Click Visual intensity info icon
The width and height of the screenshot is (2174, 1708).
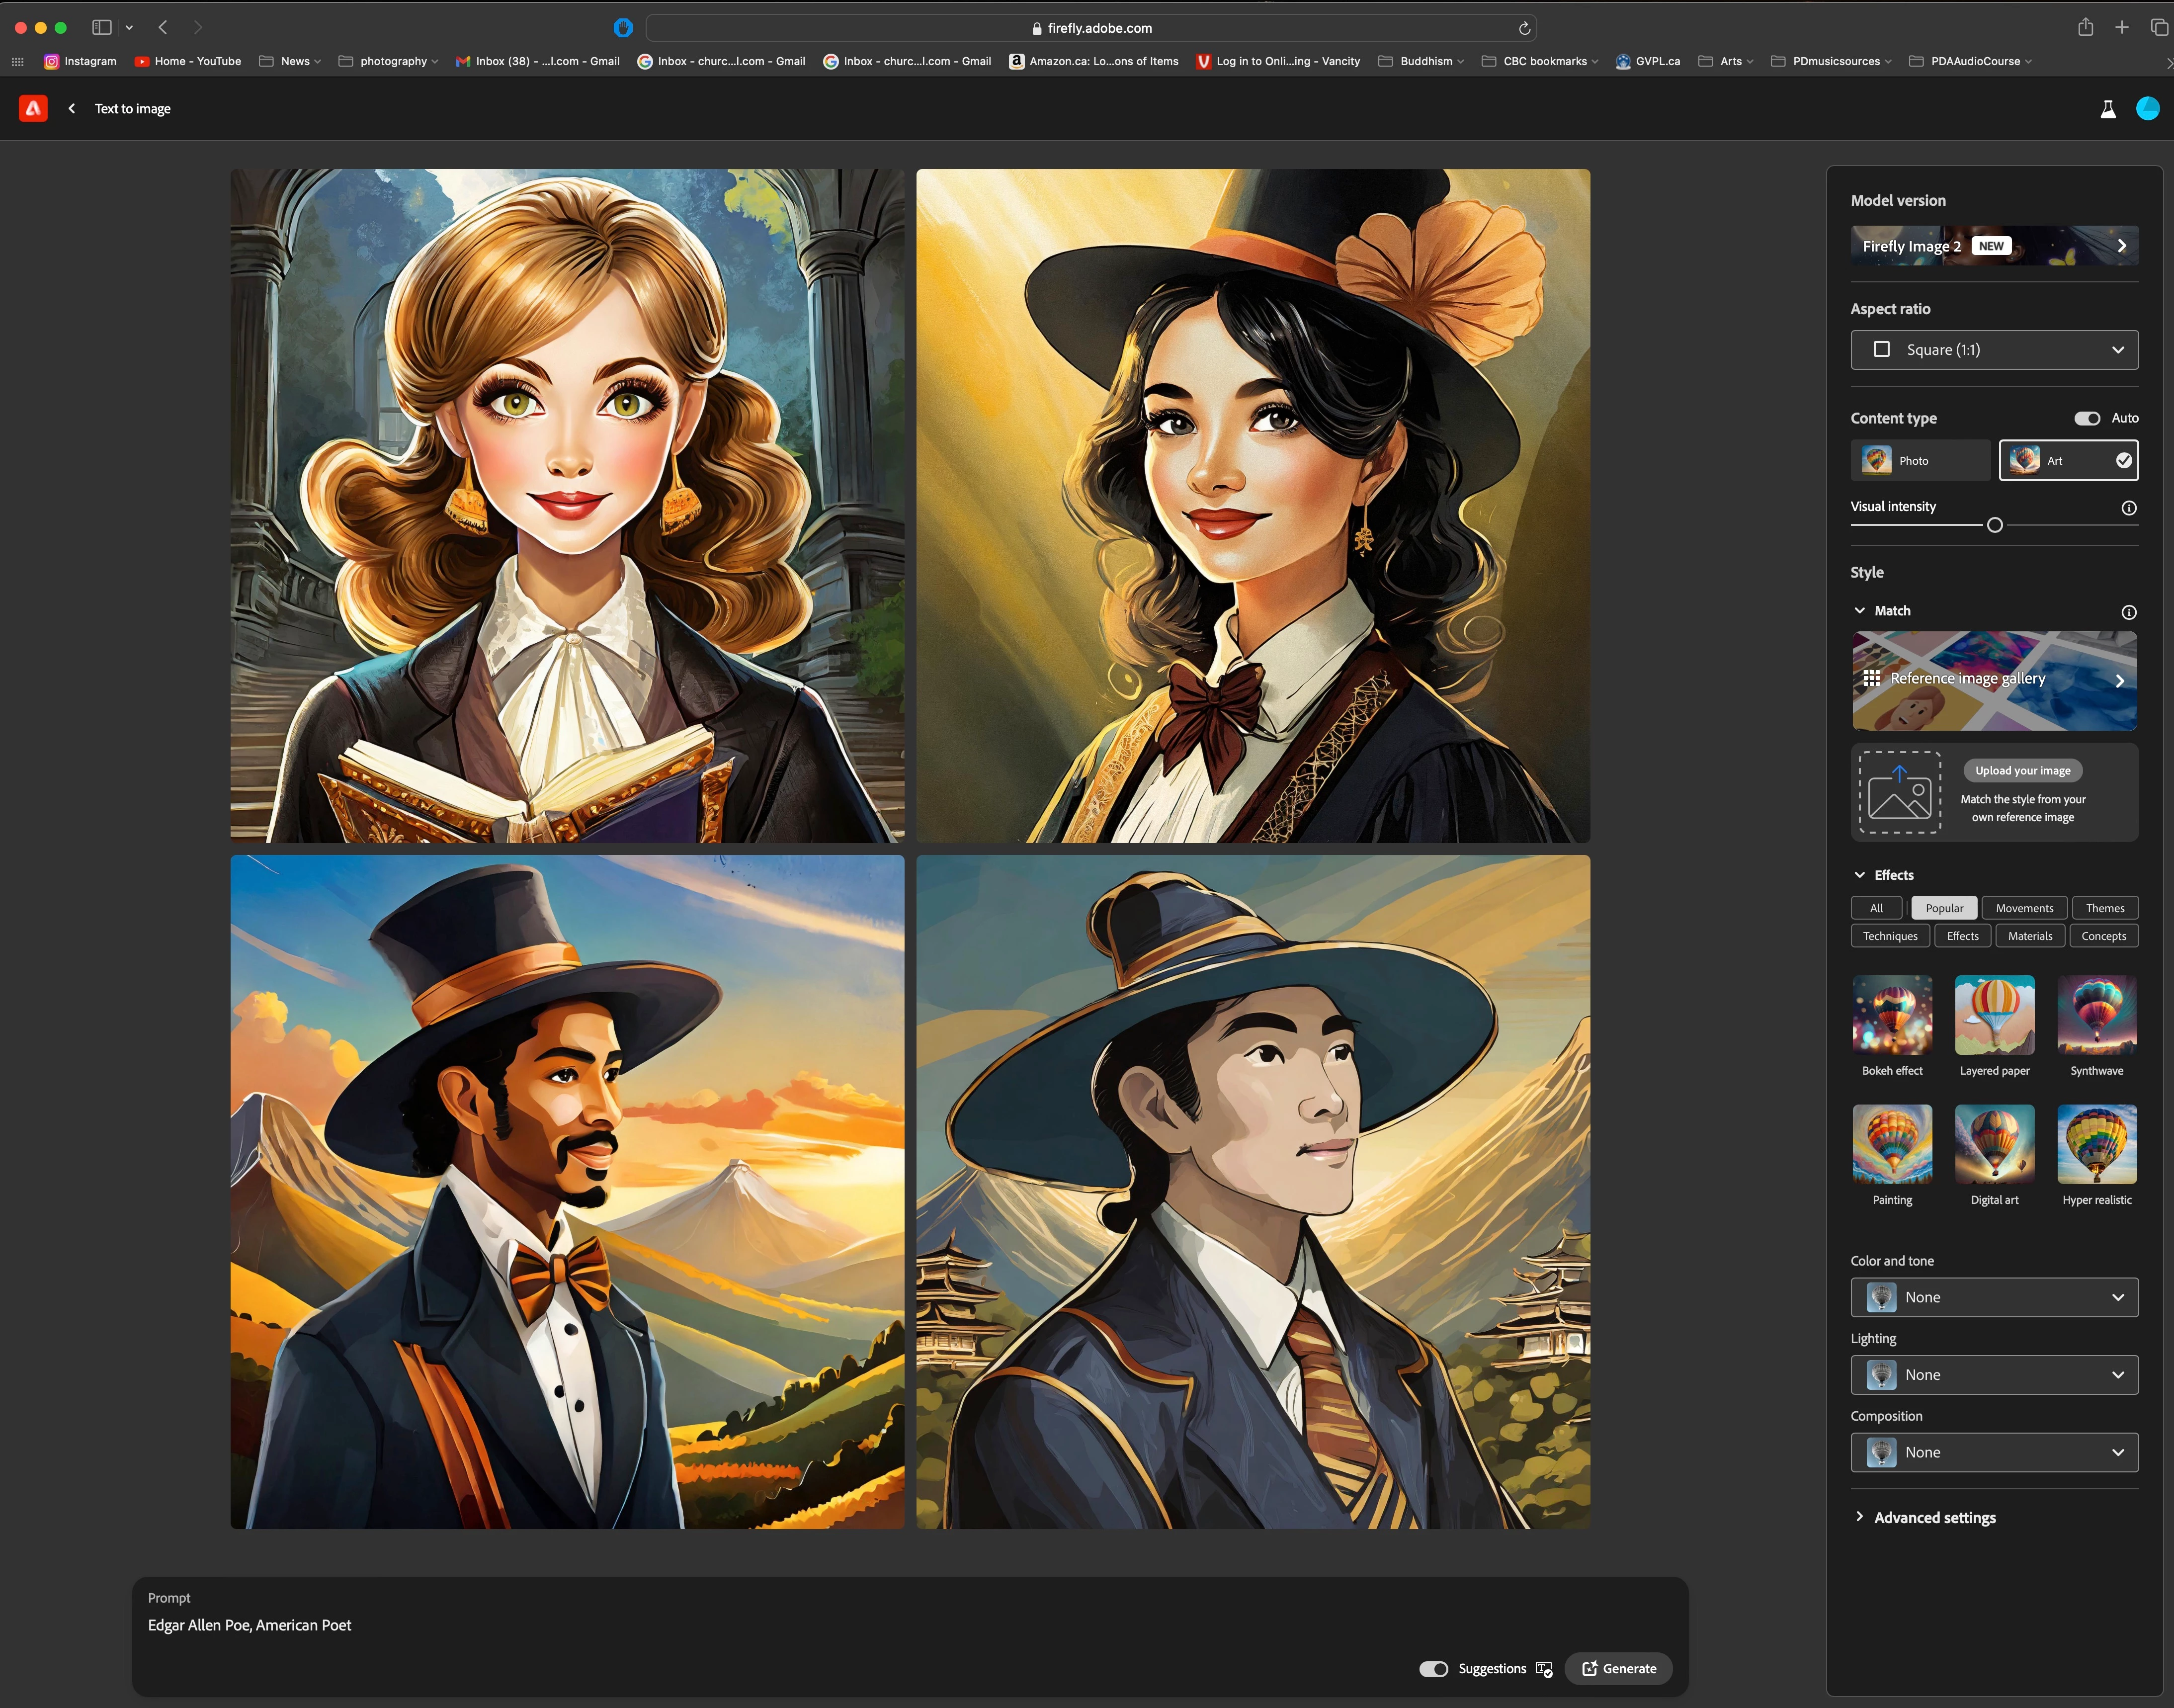coord(2128,508)
